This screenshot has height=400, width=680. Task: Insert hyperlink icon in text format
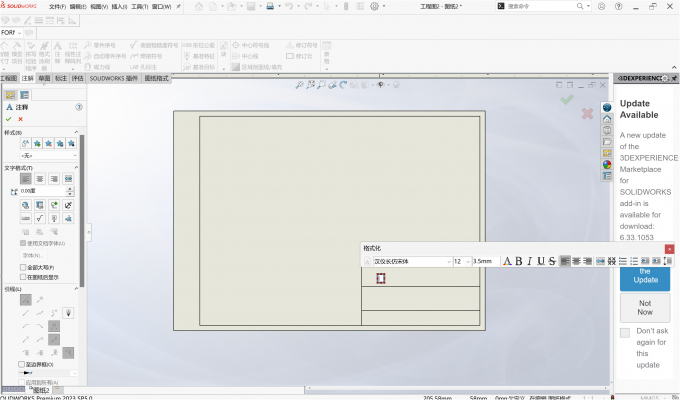[26, 205]
